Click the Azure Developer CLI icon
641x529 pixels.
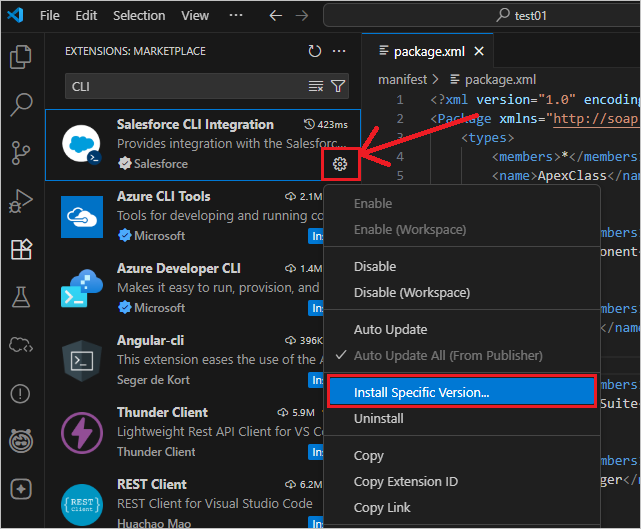coord(82,288)
